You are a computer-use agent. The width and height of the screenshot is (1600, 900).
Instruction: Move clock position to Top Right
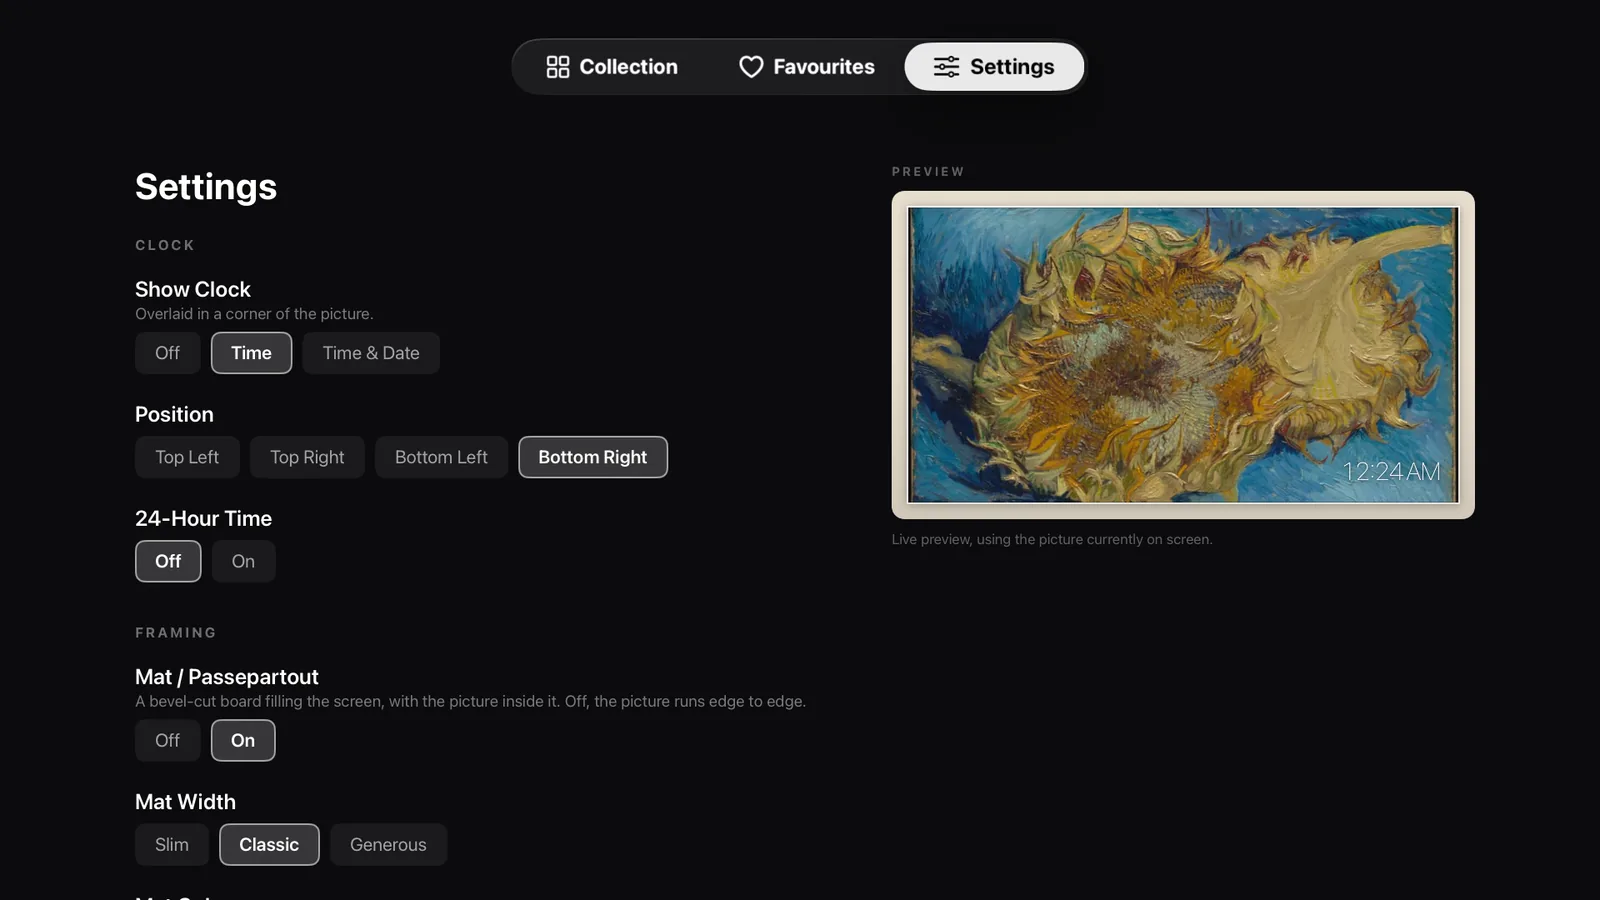(x=307, y=457)
